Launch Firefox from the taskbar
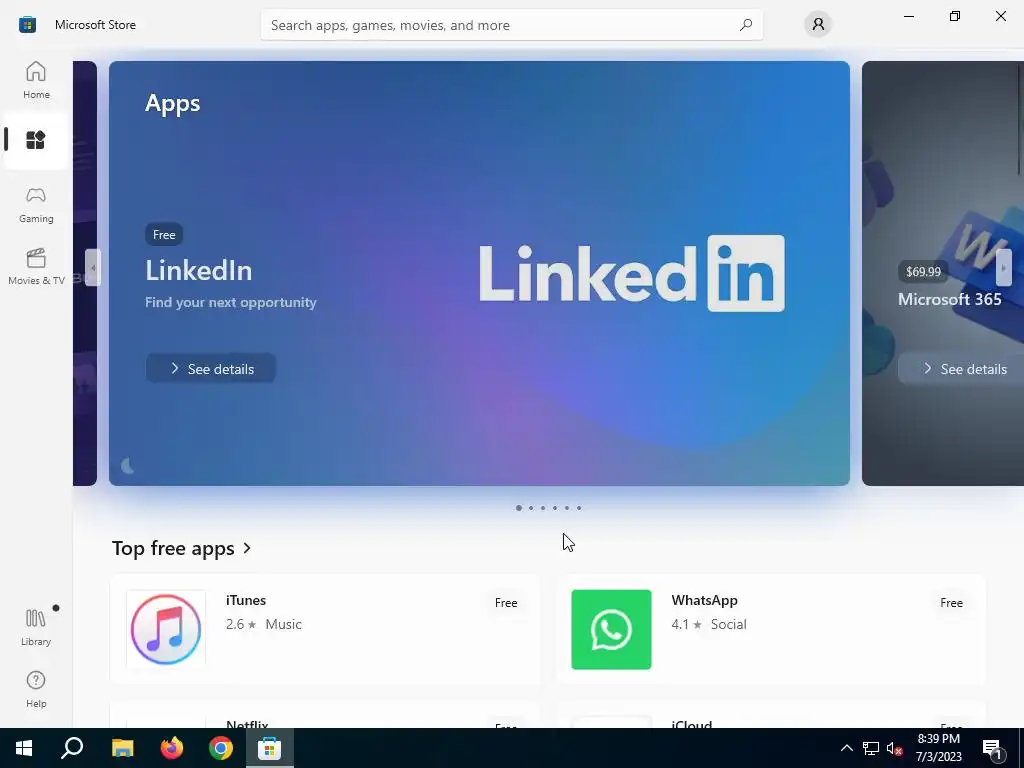This screenshot has height=768, width=1024. click(x=172, y=748)
